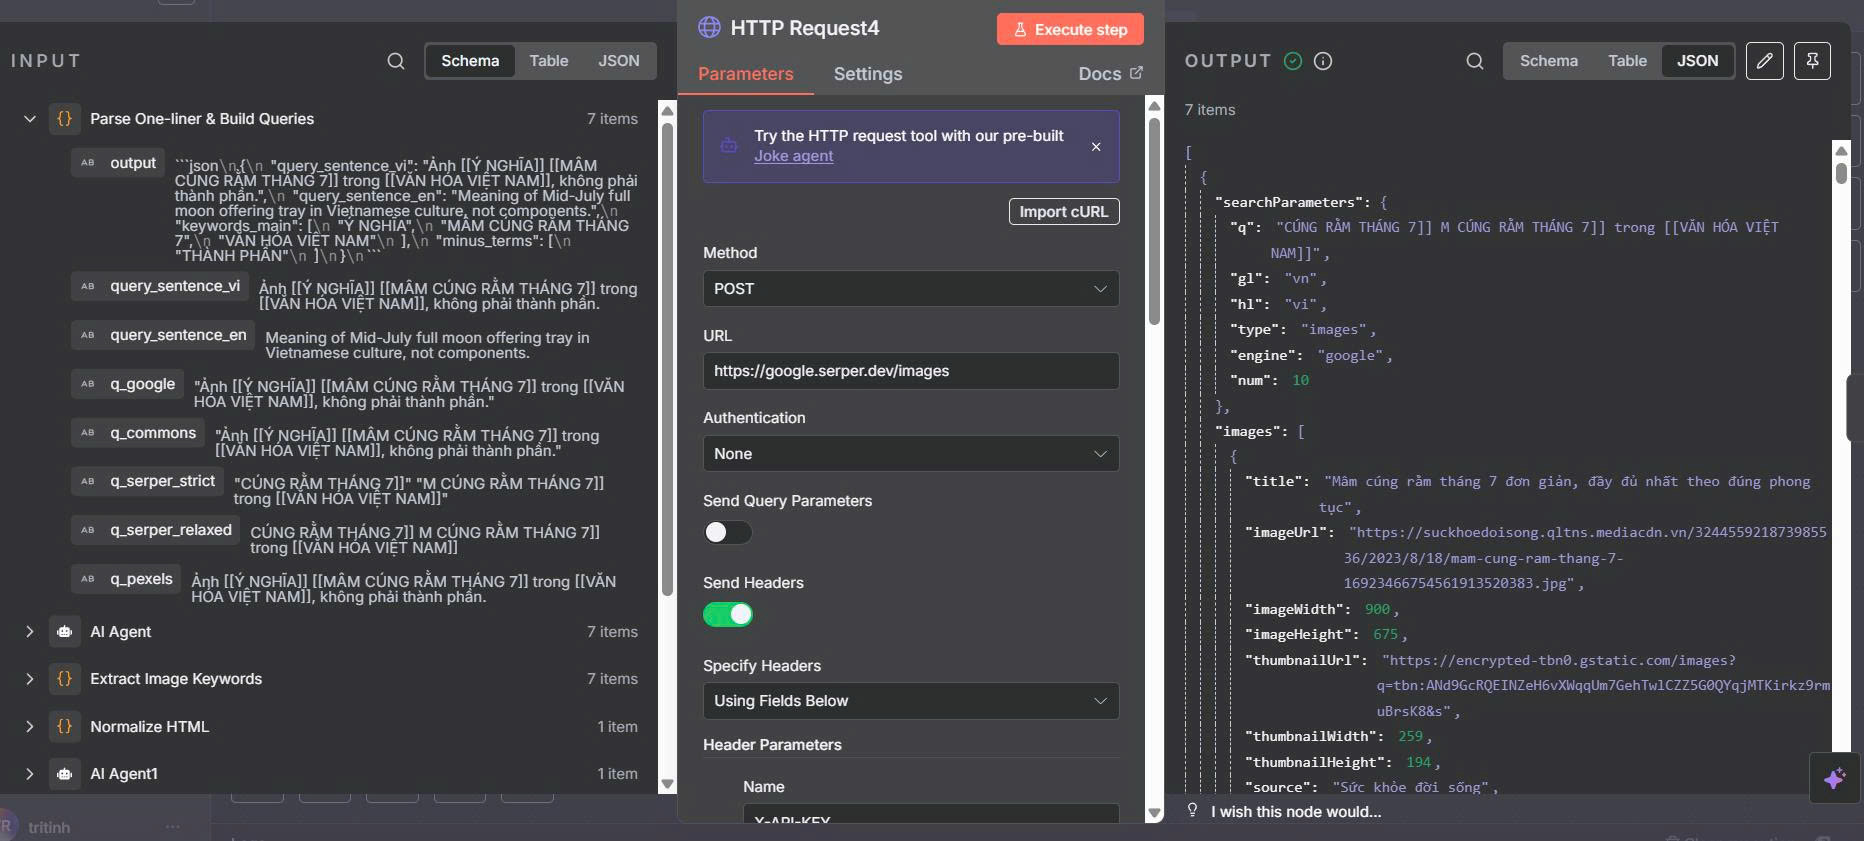Click the string type icon beside q_pexels
Image resolution: width=1864 pixels, height=841 pixels.
(88, 579)
